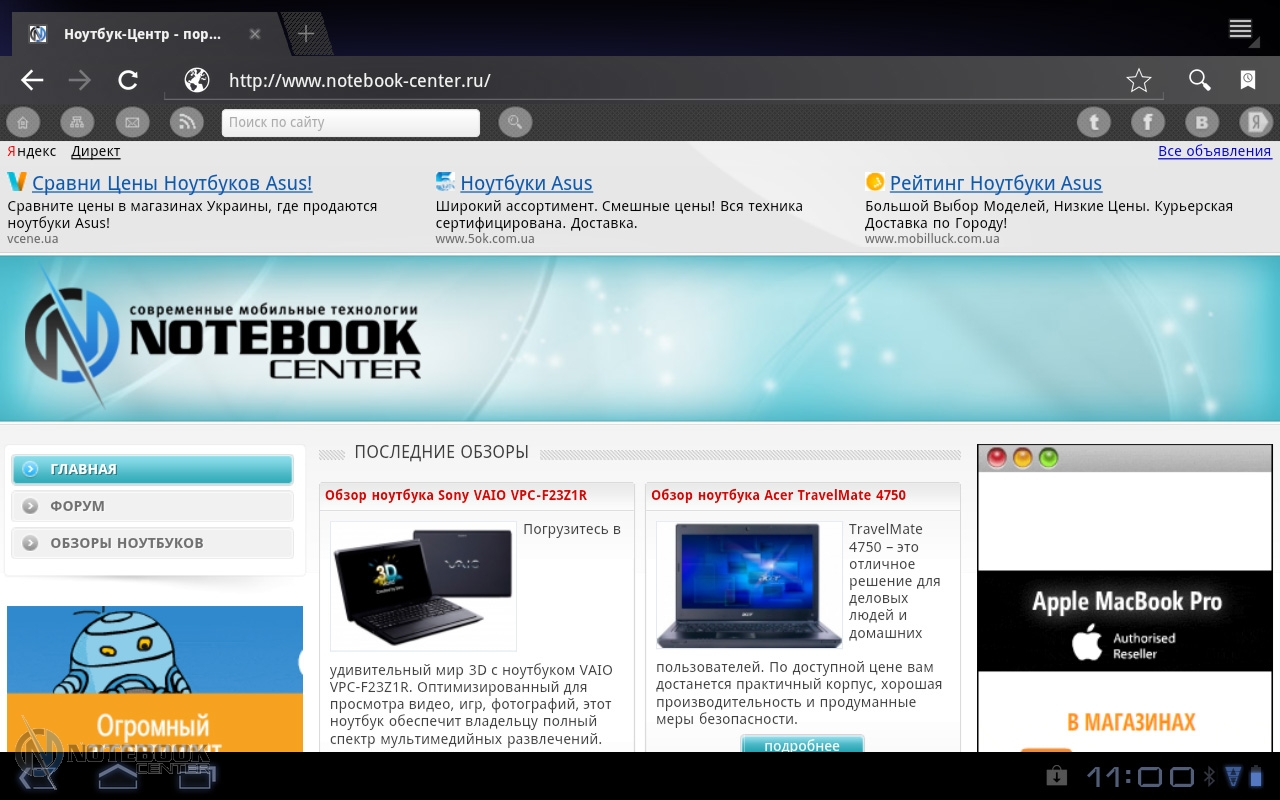Select the ГЛАВНАЯ menu item
This screenshot has height=800, width=1280.
(153, 469)
